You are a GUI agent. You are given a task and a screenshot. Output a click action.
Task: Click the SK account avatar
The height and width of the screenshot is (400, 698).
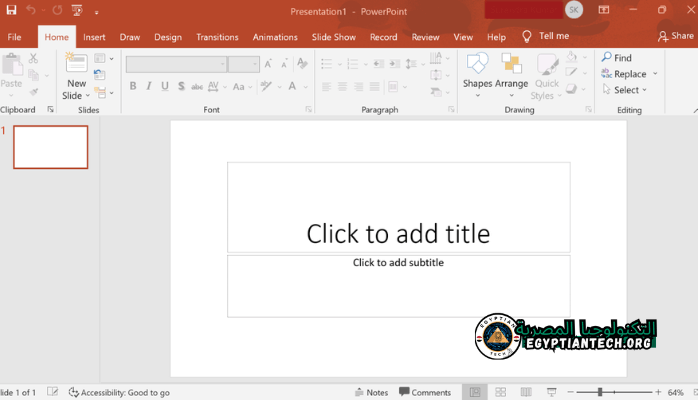click(574, 10)
